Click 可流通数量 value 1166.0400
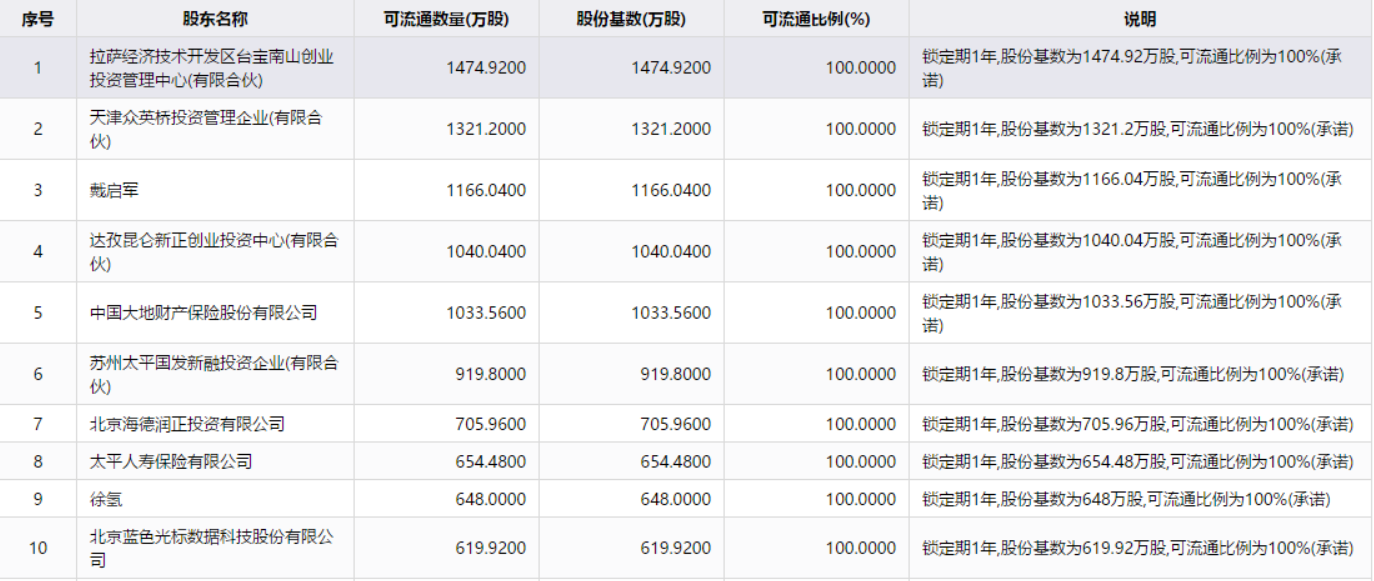 tap(486, 190)
